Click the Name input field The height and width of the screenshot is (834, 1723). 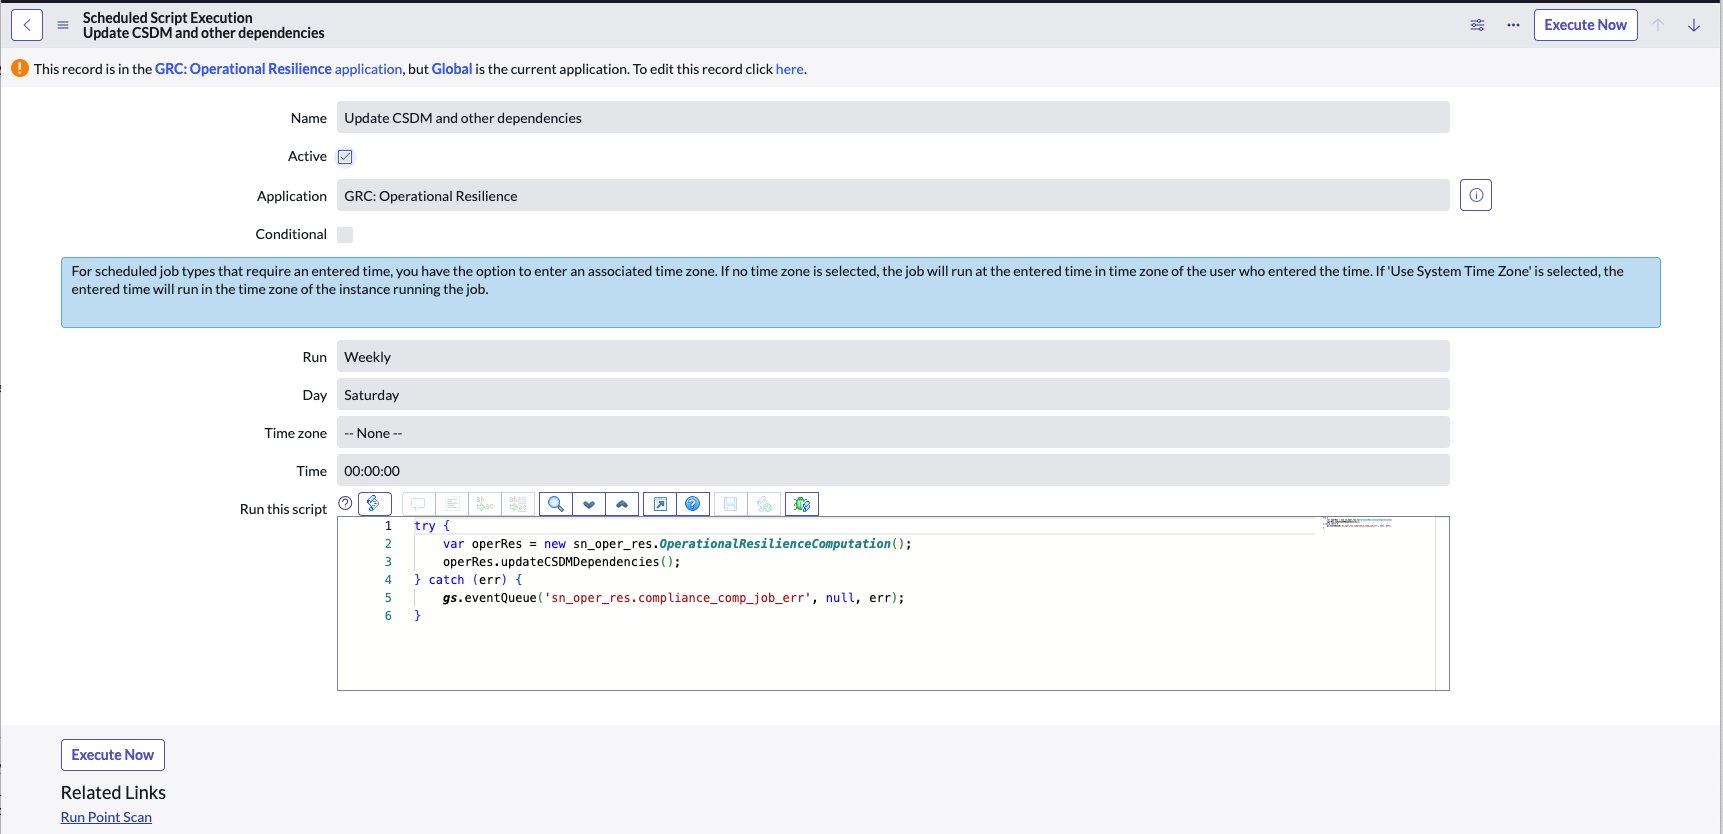893,117
